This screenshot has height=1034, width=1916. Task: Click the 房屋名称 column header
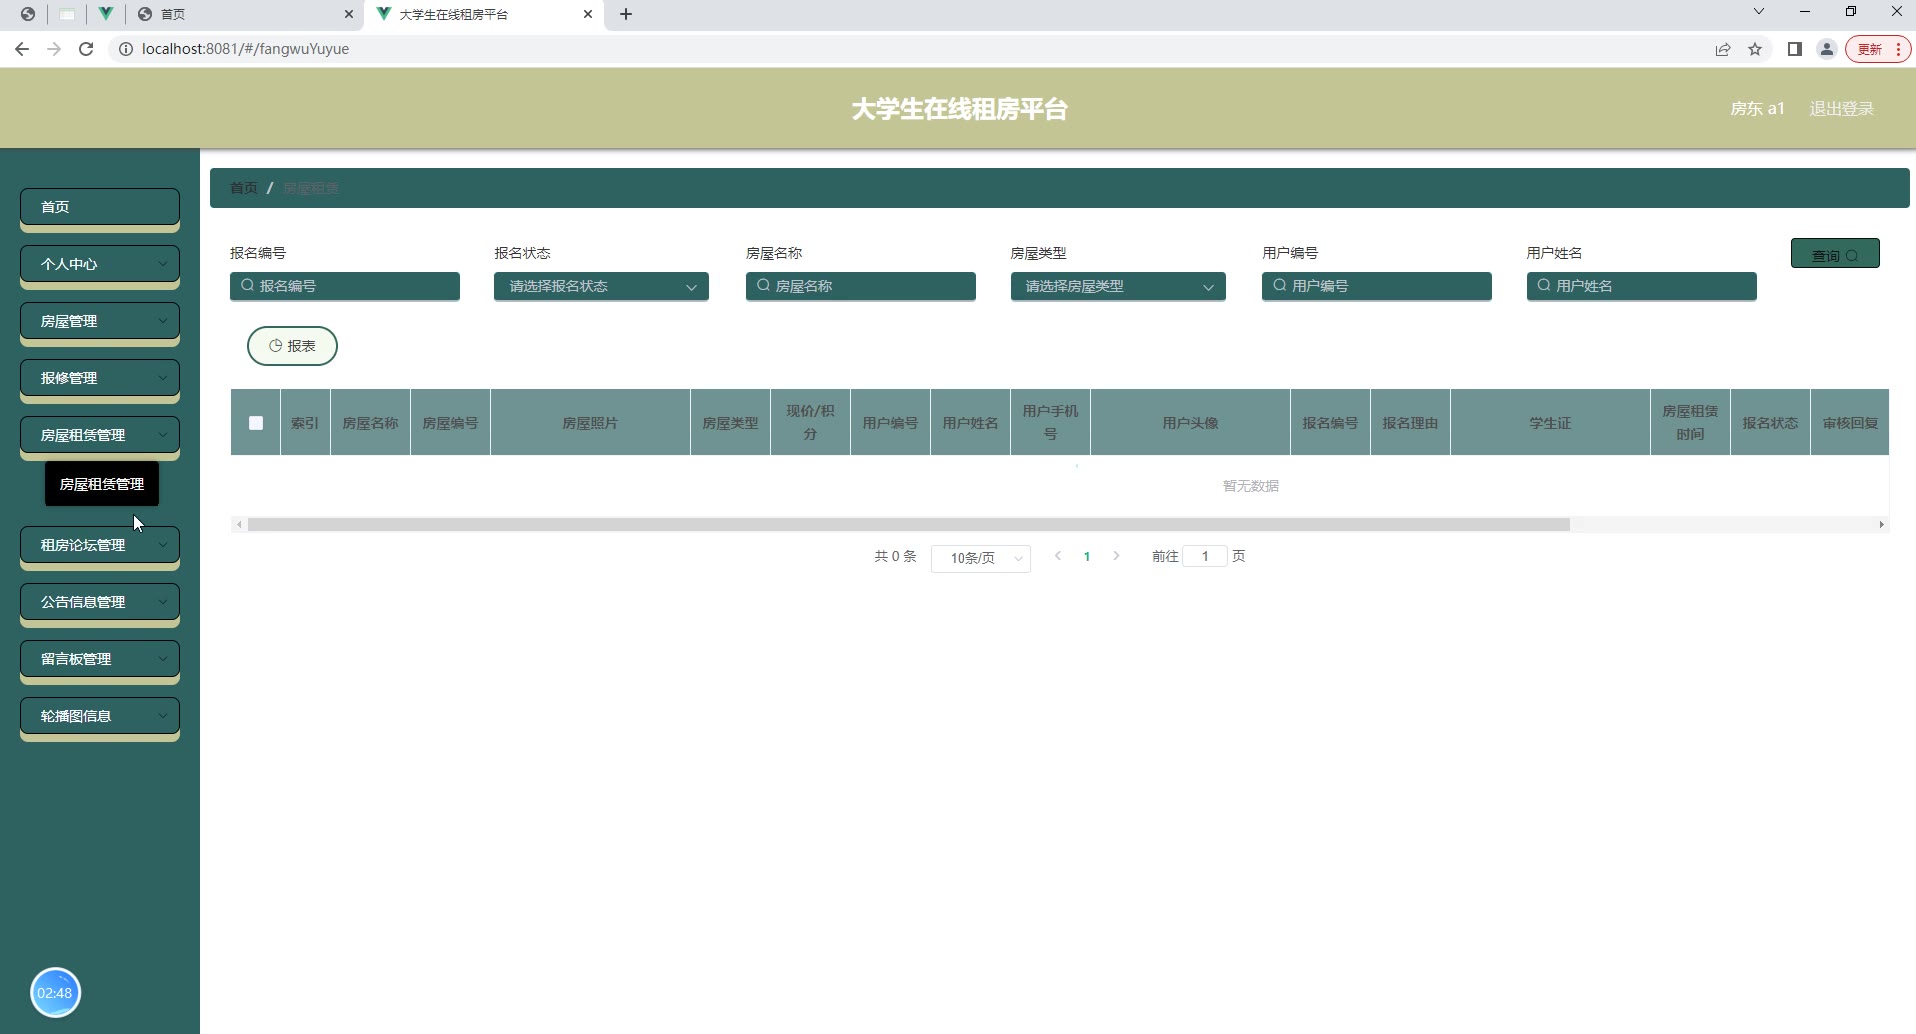370,423
